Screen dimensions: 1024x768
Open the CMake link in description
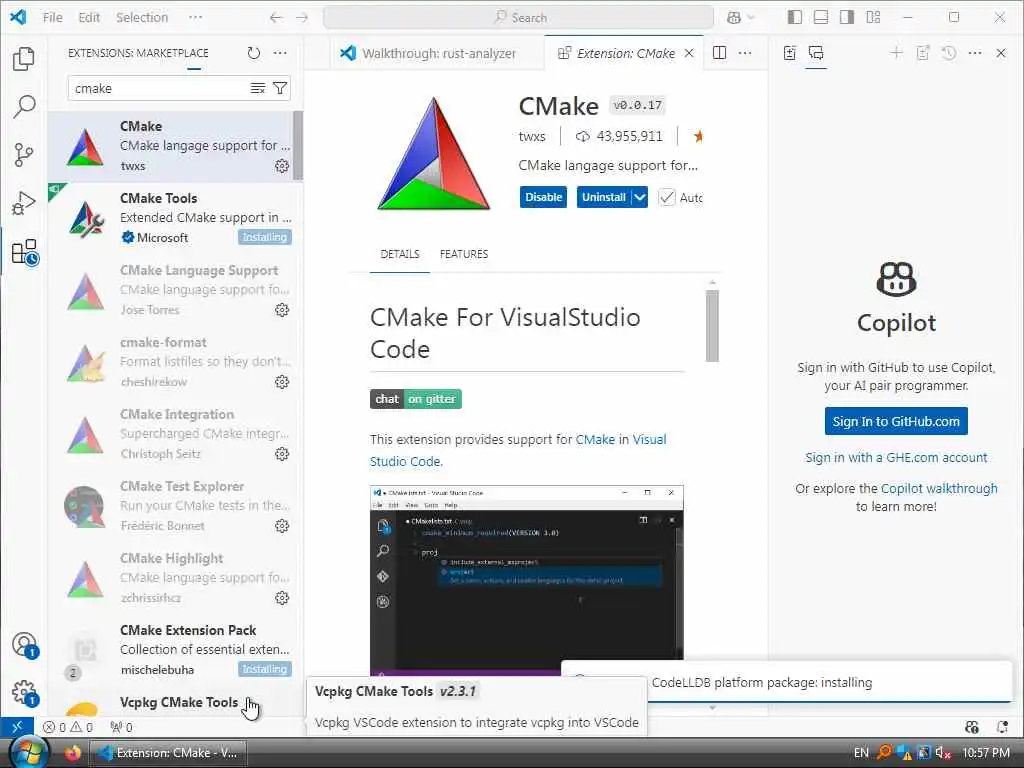pos(595,440)
